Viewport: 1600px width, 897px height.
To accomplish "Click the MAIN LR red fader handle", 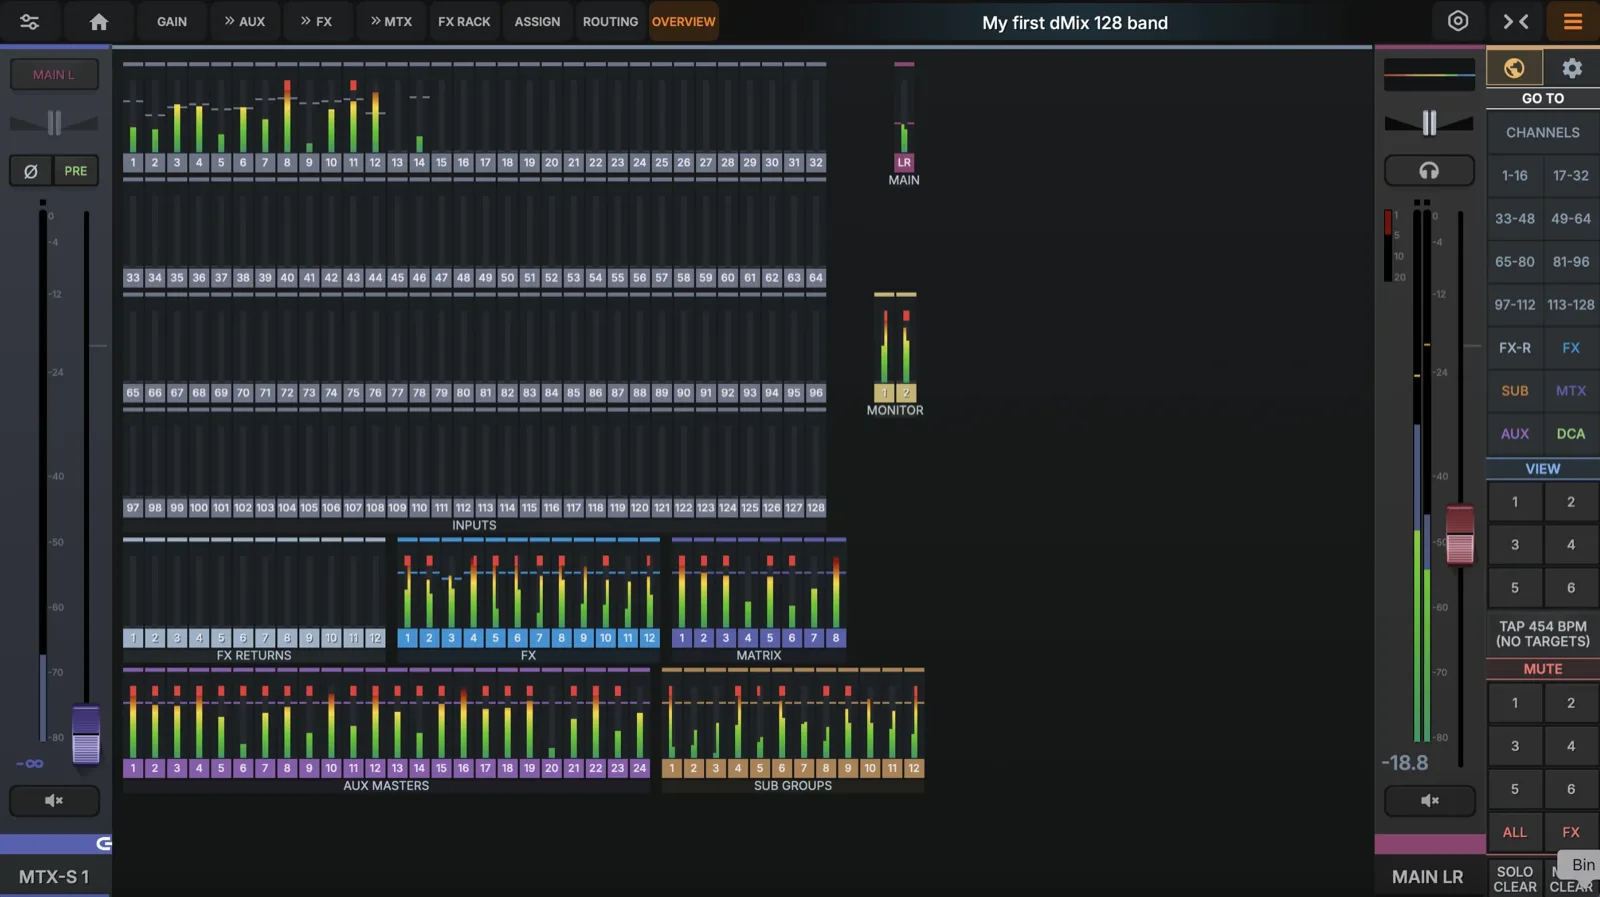I will tap(1460, 535).
